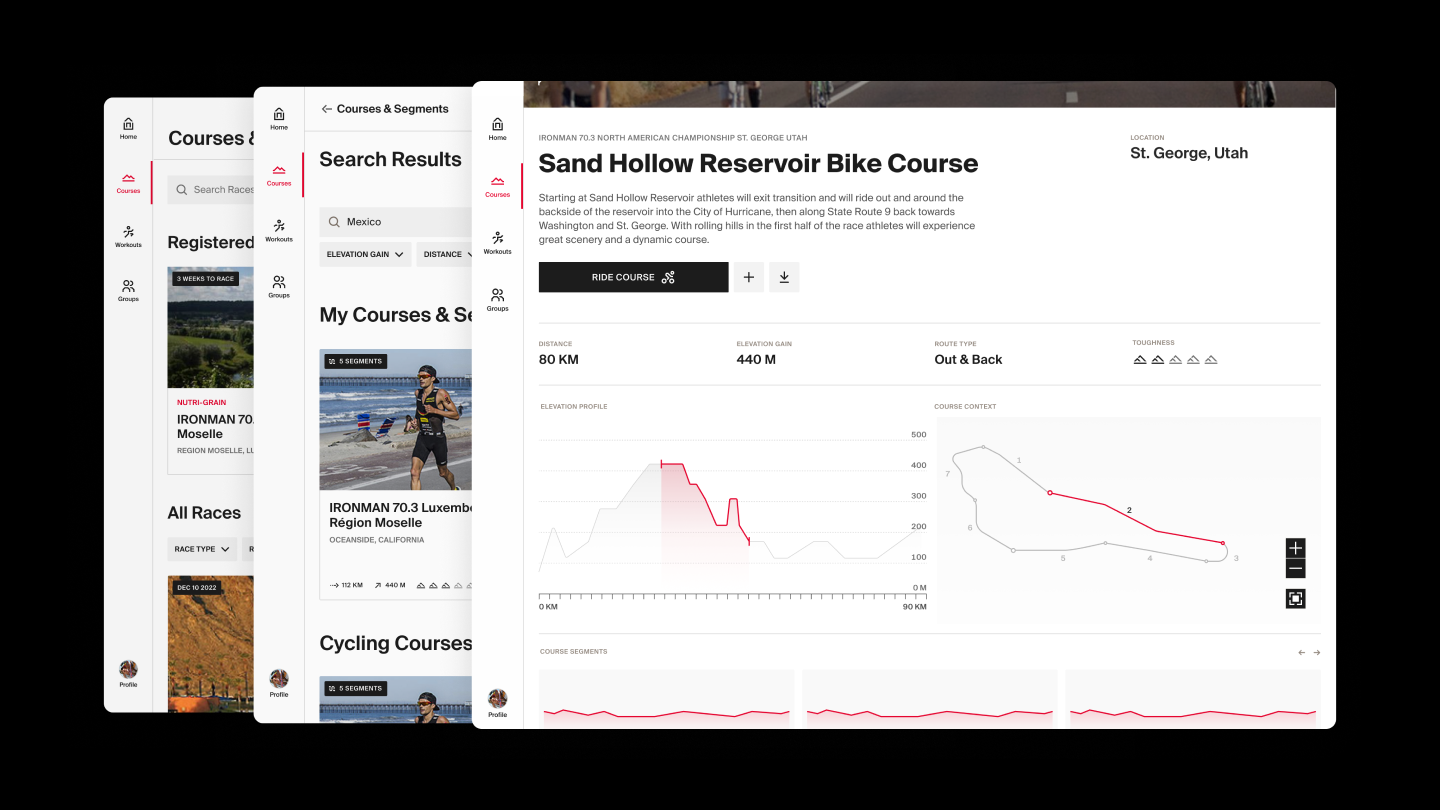This screenshot has width=1440, height=810.
Task: Select Courses in the Search Results window sidebar
Action: (279, 175)
